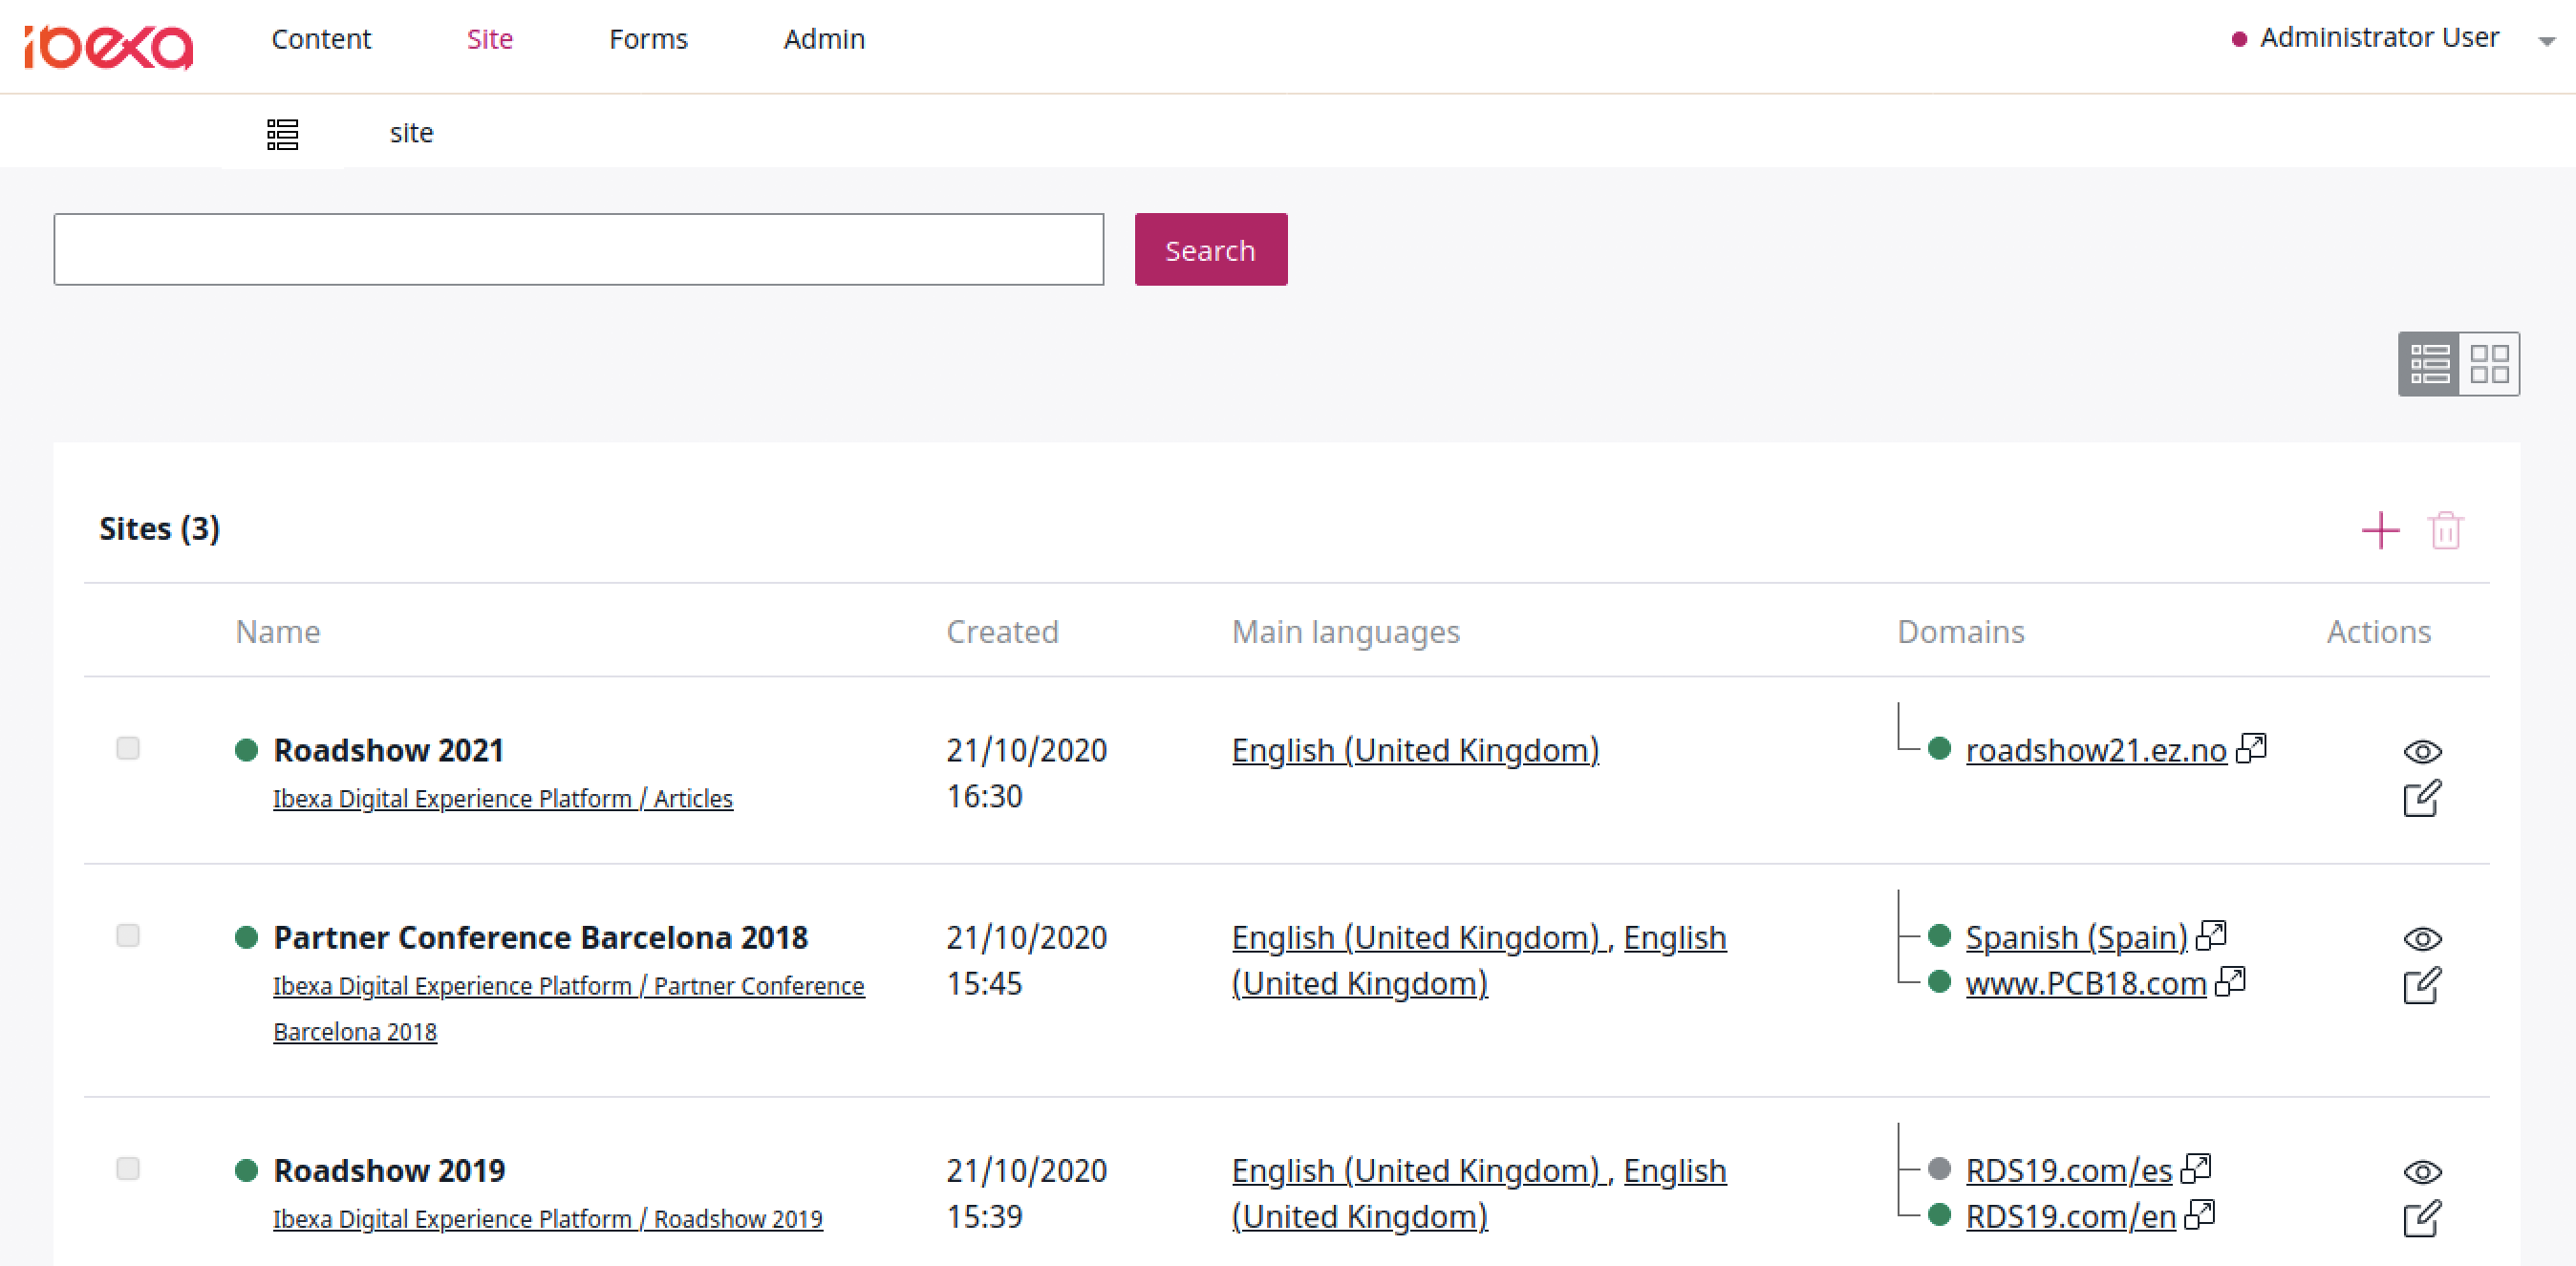This screenshot has height=1266, width=2576.
Task: View Roadshow 2019 site with eye icon
Action: [2423, 1171]
